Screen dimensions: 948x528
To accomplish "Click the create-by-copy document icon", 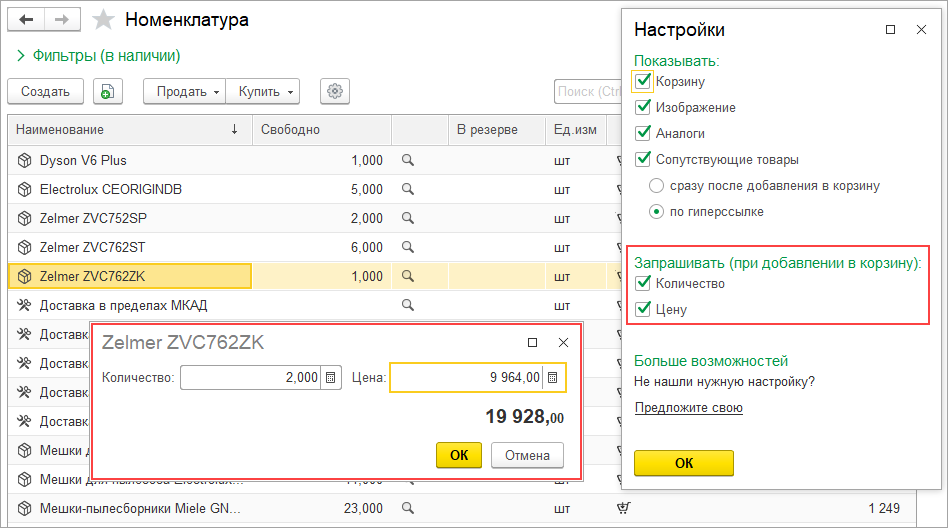I will pyautogui.click(x=108, y=91).
